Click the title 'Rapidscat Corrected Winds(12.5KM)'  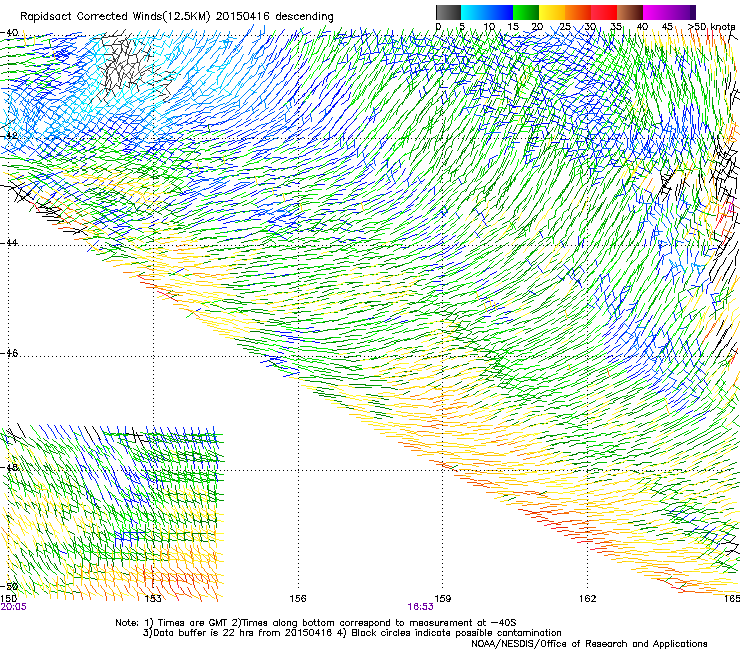115,17
